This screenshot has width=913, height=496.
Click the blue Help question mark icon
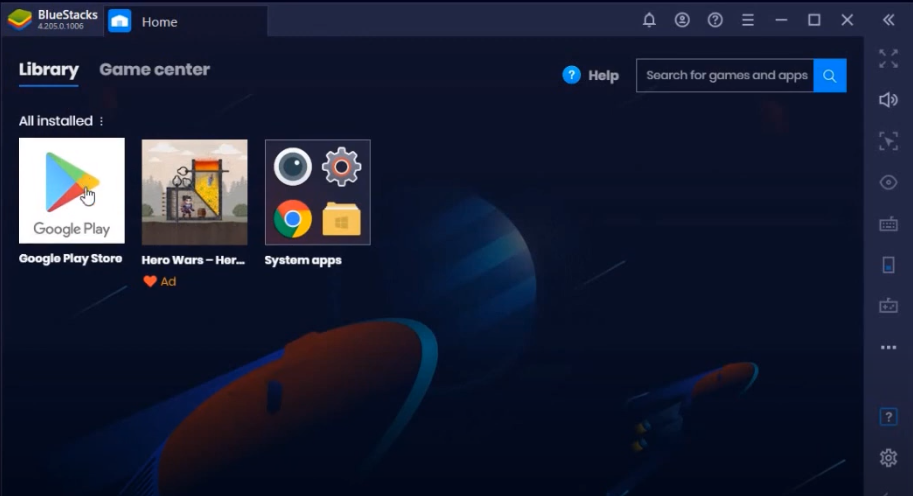pos(571,75)
